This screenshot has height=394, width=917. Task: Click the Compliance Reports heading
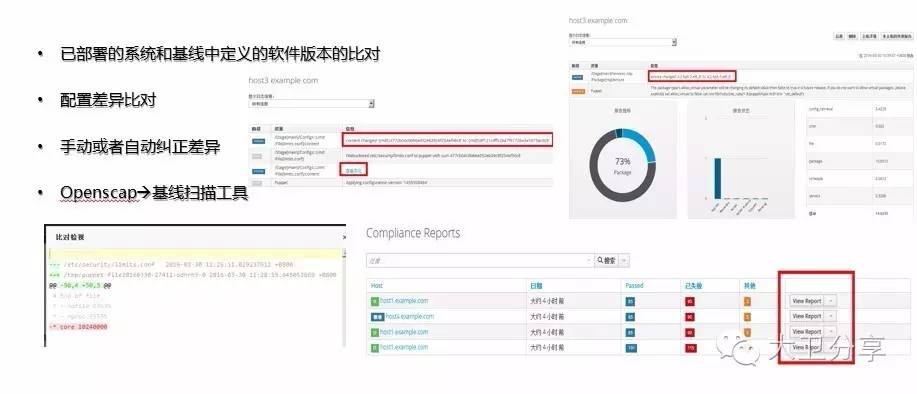(x=413, y=233)
